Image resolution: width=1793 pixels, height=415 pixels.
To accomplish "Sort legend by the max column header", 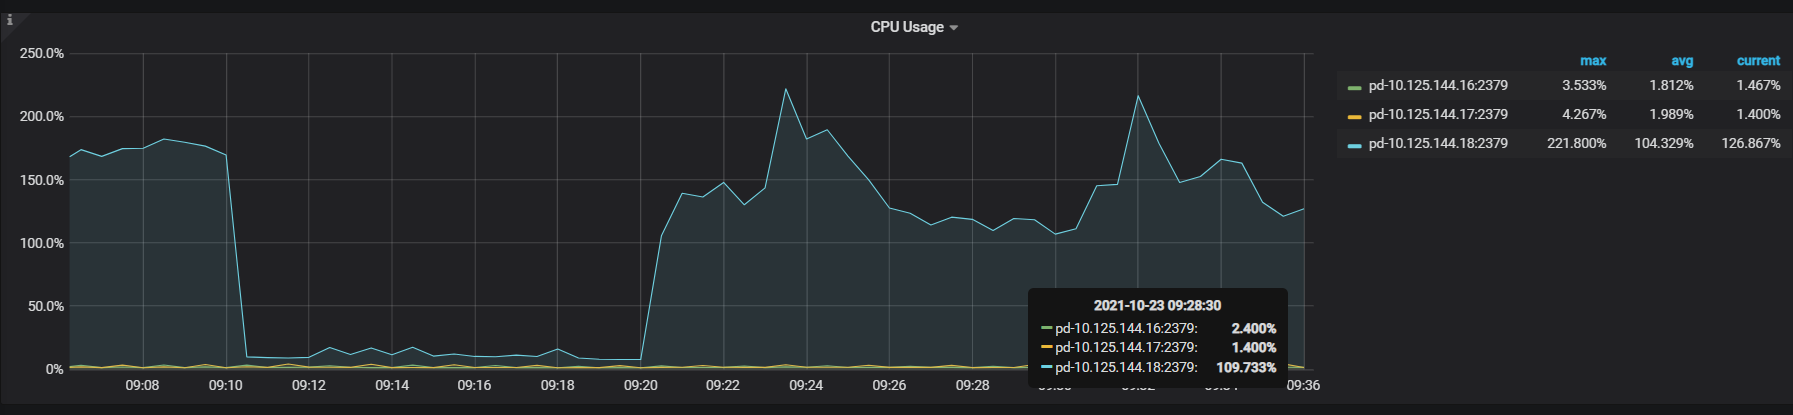I will tap(1593, 61).
